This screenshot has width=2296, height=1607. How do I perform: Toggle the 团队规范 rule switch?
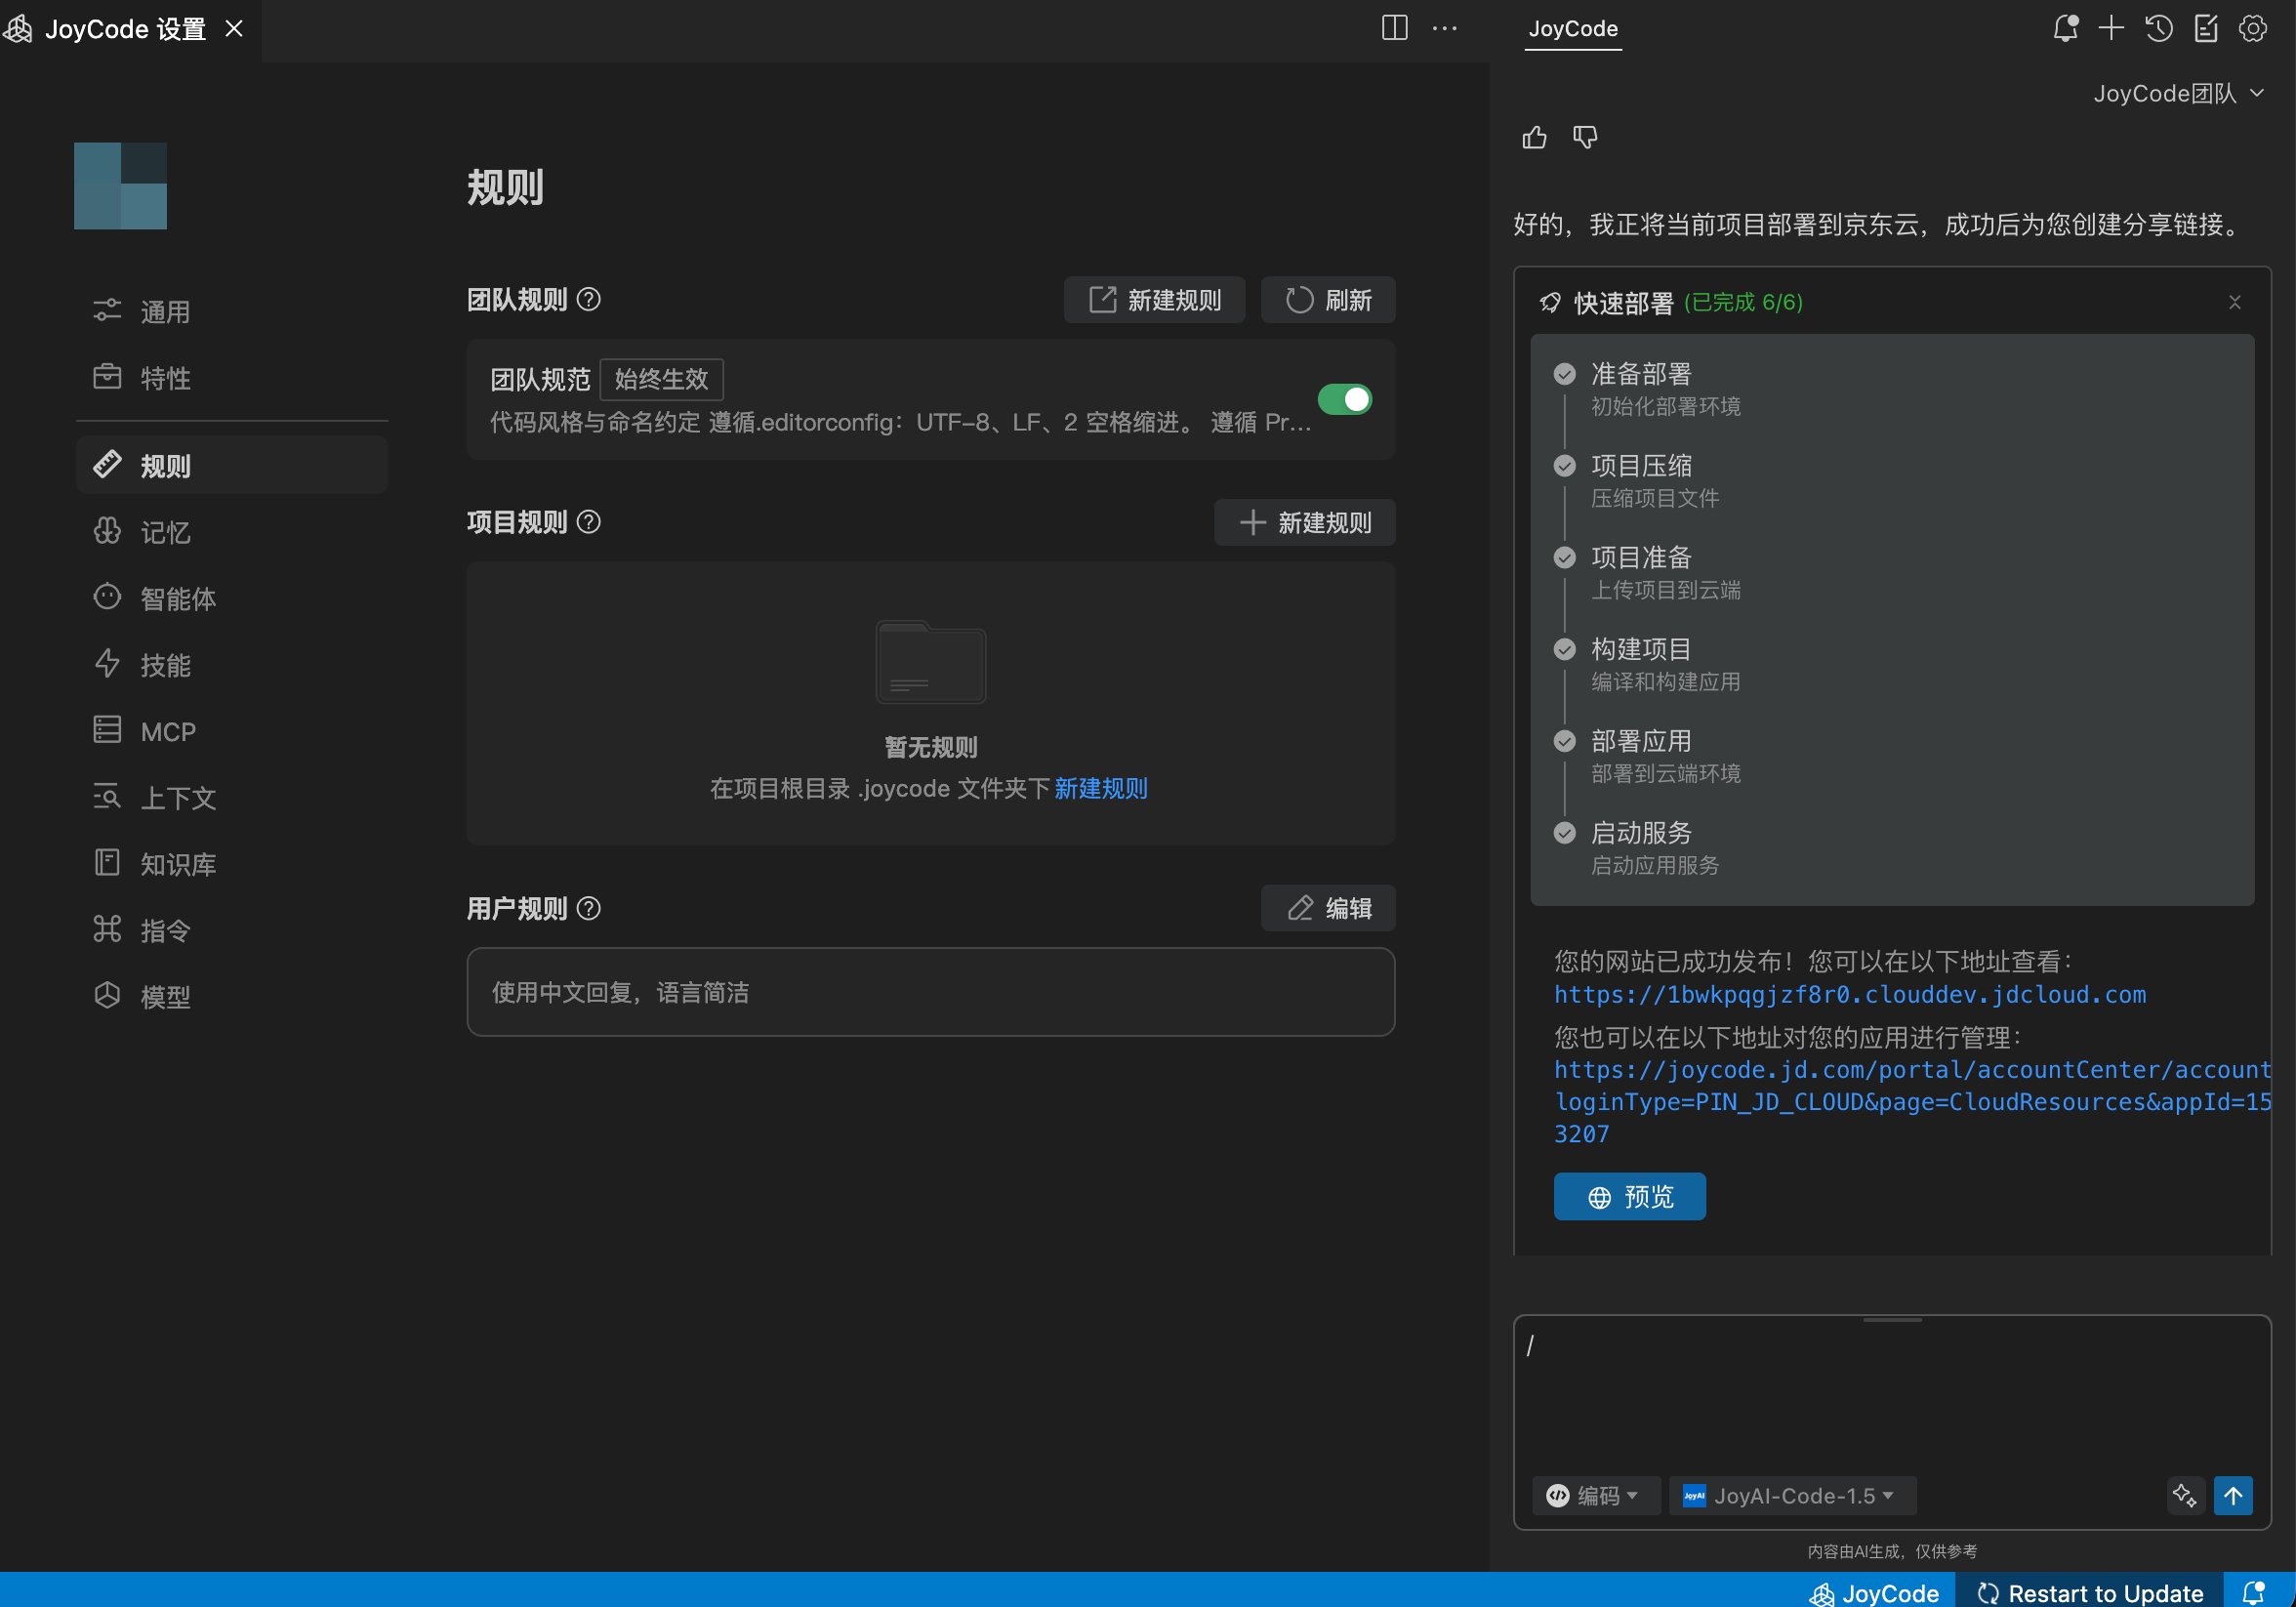coord(1345,399)
